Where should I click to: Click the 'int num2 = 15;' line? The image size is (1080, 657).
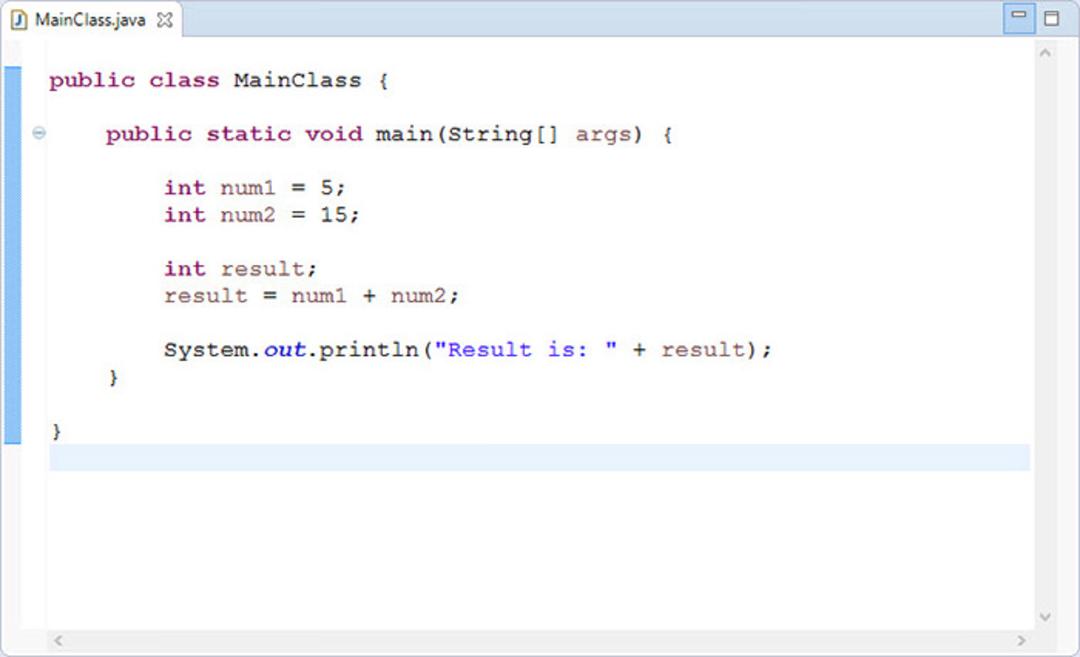261,215
